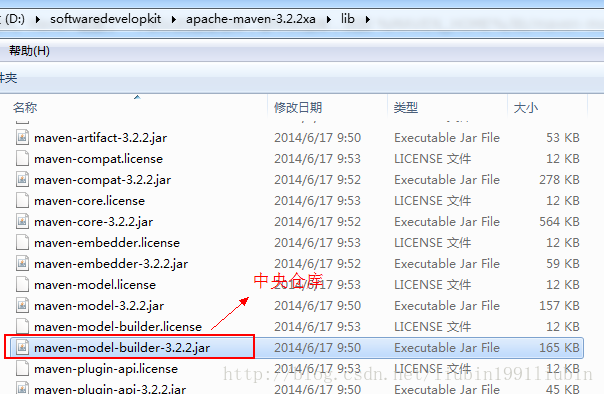Click the maven-model-builder.license file icon
This screenshot has height=394, width=604.
click(22, 327)
